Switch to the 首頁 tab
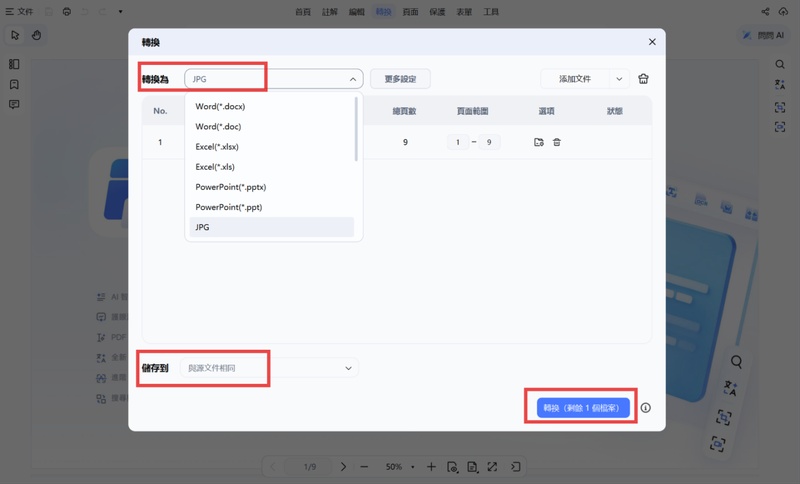 click(x=303, y=12)
